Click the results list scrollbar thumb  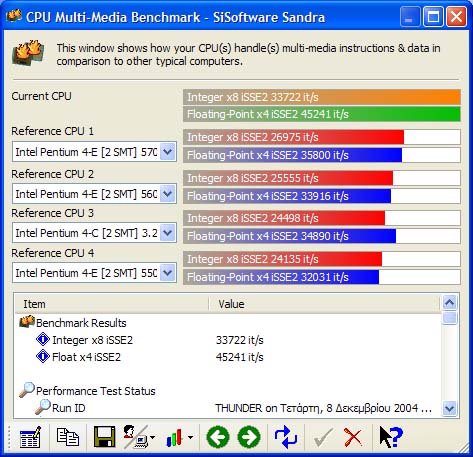(450, 317)
